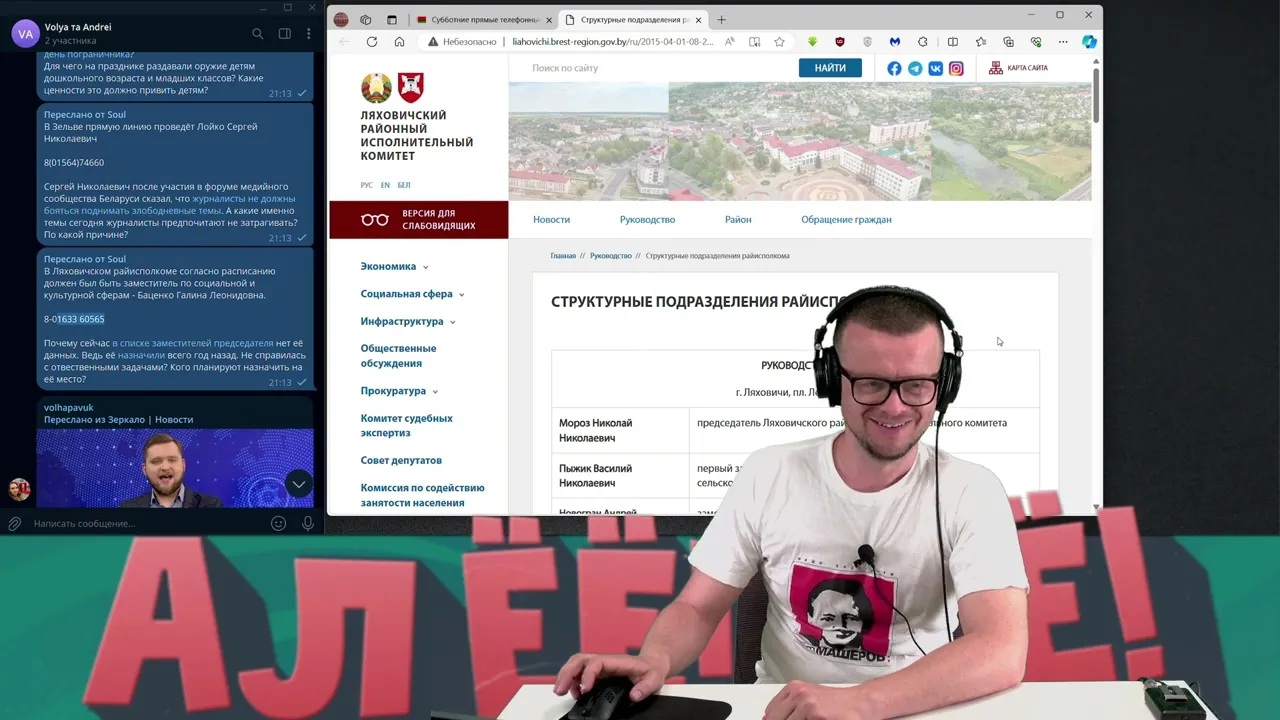Switch site language to РУС
The image size is (1280, 720).
367,185
